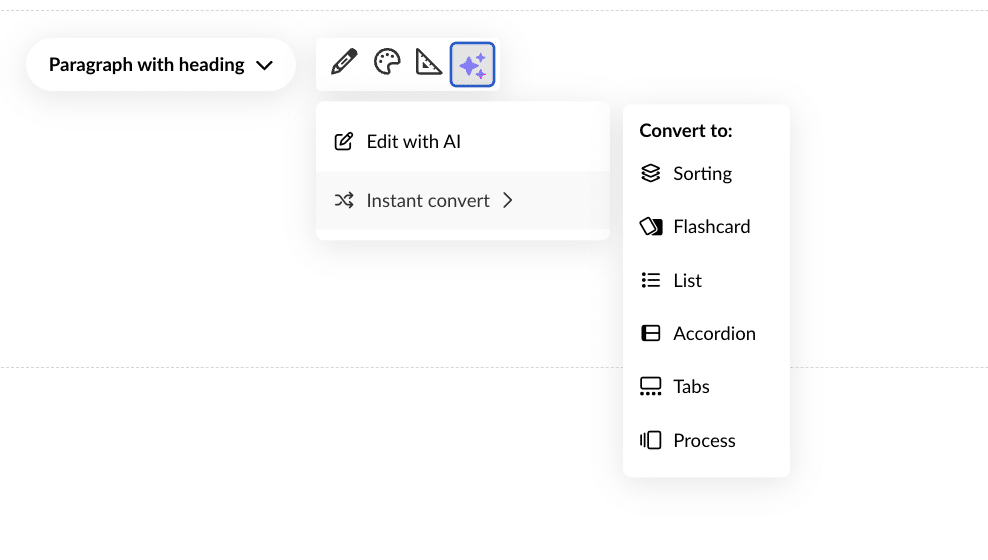Screen dimensions: 988x560
Task: Click the Sorting layers icon
Action: [651, 173]
